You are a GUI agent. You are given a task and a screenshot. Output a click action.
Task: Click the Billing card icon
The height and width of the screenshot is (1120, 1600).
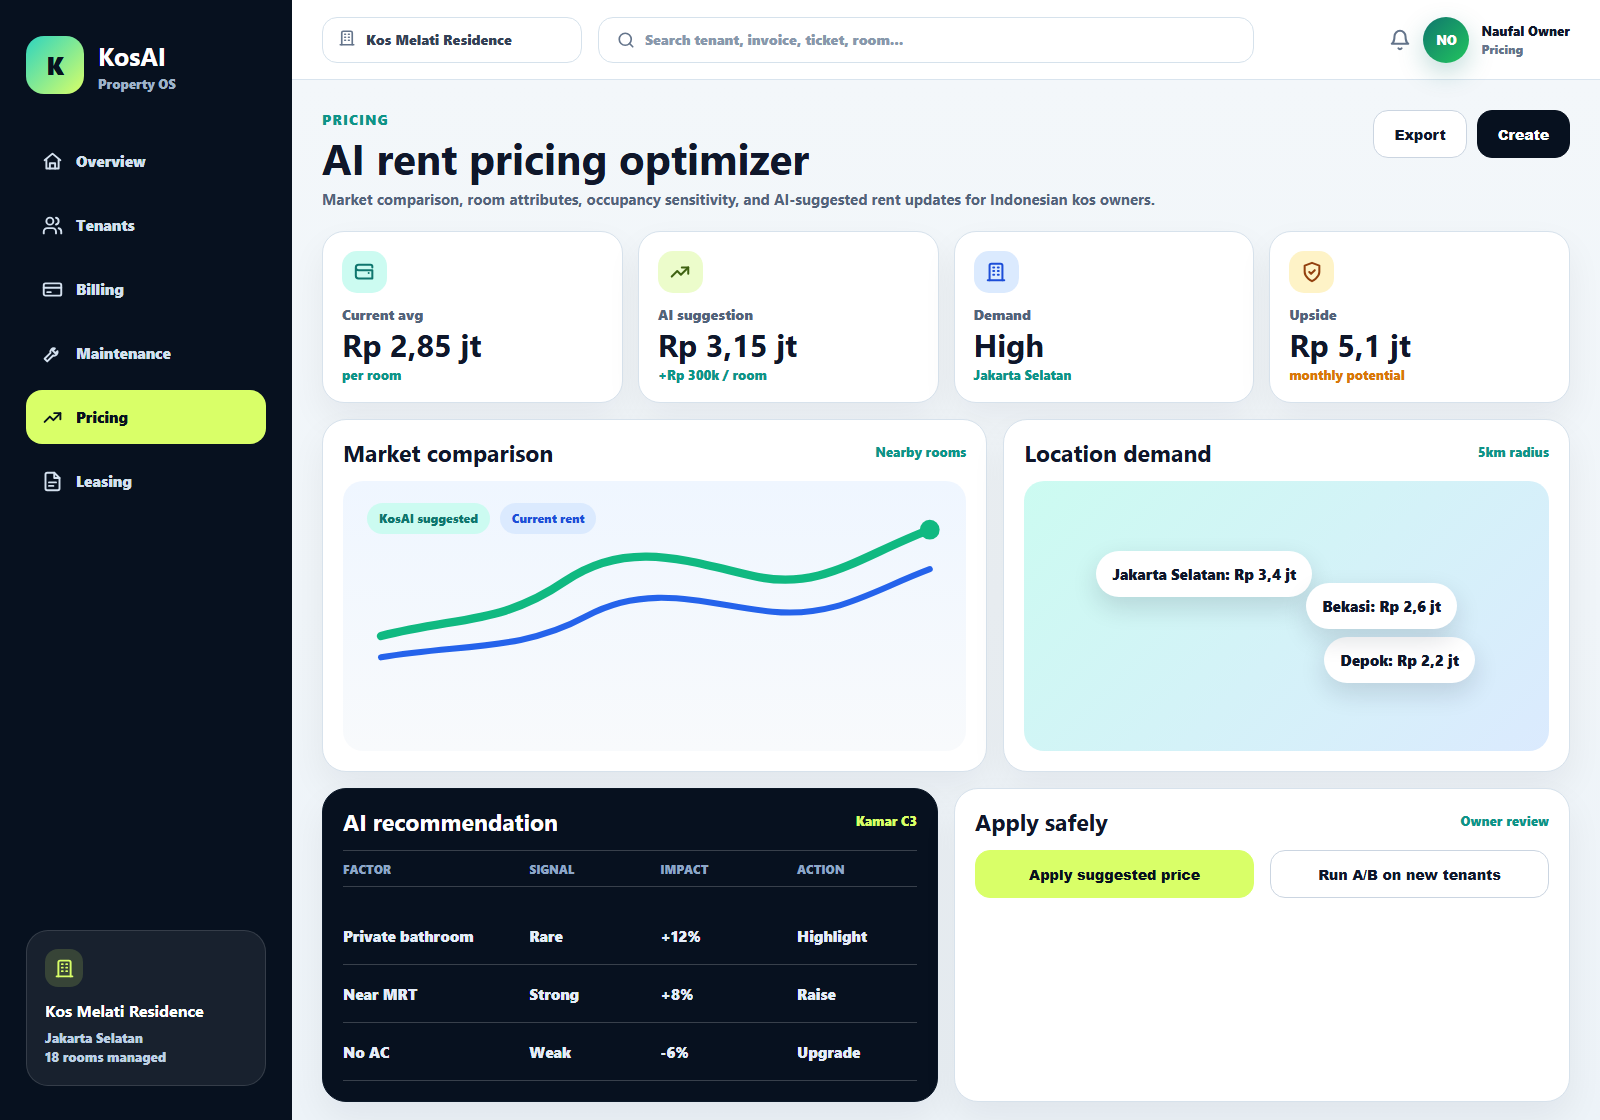click(x=53, y=290)
